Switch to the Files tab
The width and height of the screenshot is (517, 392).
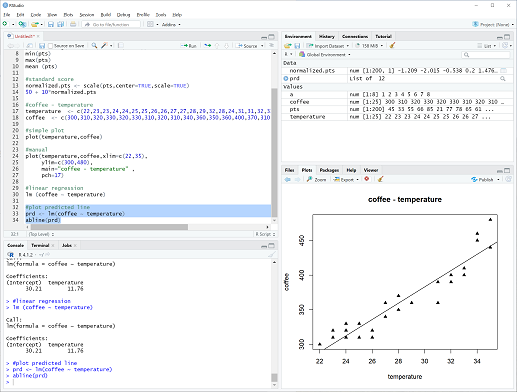pos(289,170)
